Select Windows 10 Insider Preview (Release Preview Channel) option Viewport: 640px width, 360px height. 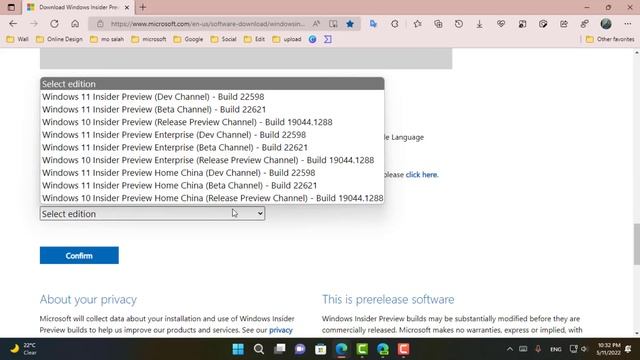(x=212, y=122)
